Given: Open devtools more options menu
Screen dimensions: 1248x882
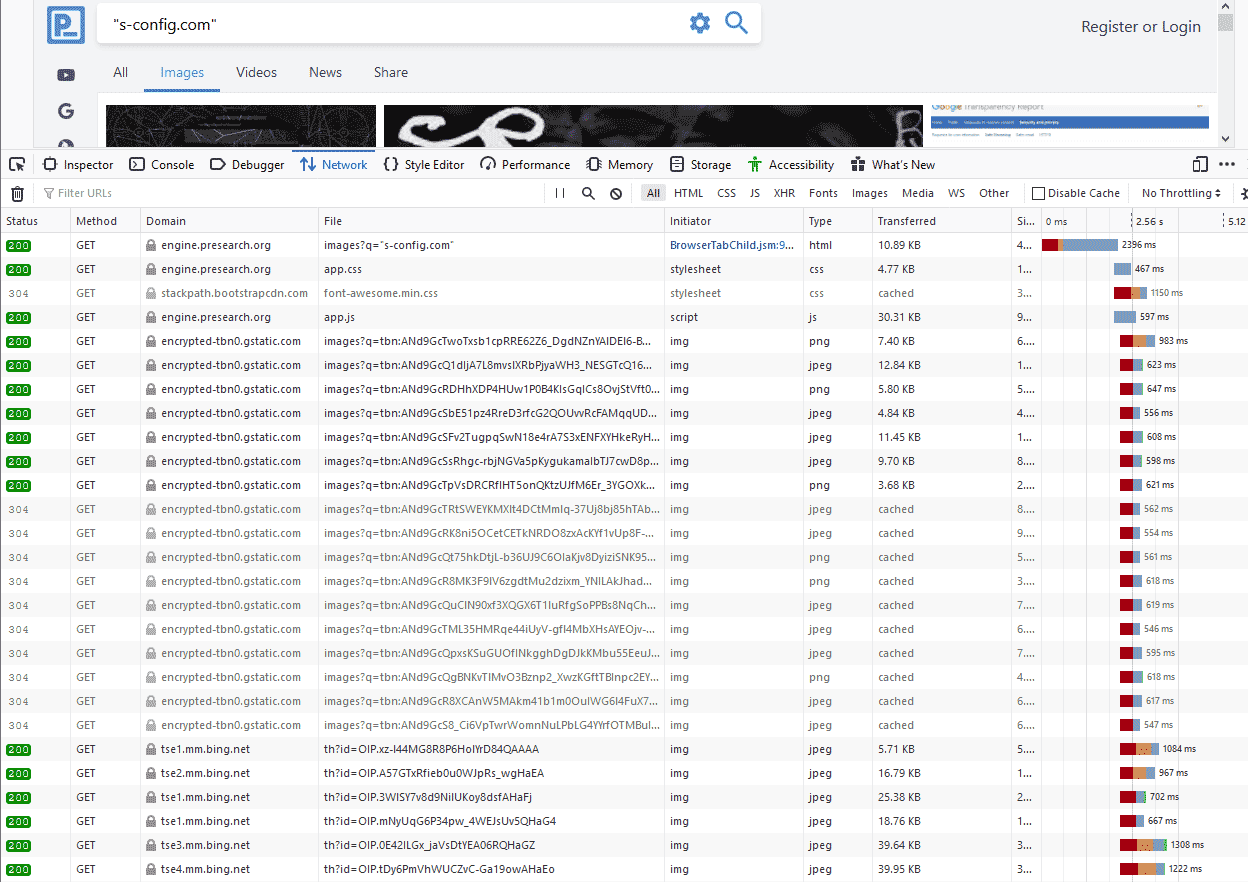Looking at the screenshot, I should tap(1227, 164).
